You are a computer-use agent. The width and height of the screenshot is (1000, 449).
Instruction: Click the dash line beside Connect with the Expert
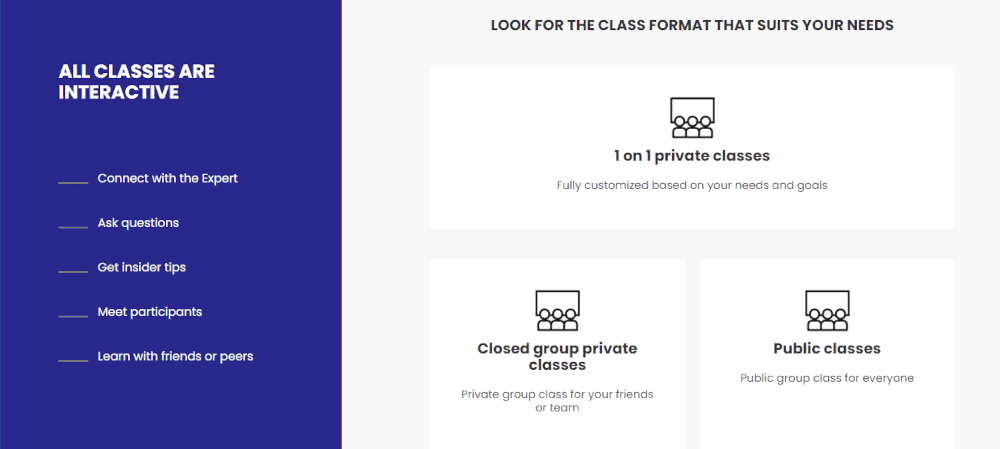click(x=73, y=183)
